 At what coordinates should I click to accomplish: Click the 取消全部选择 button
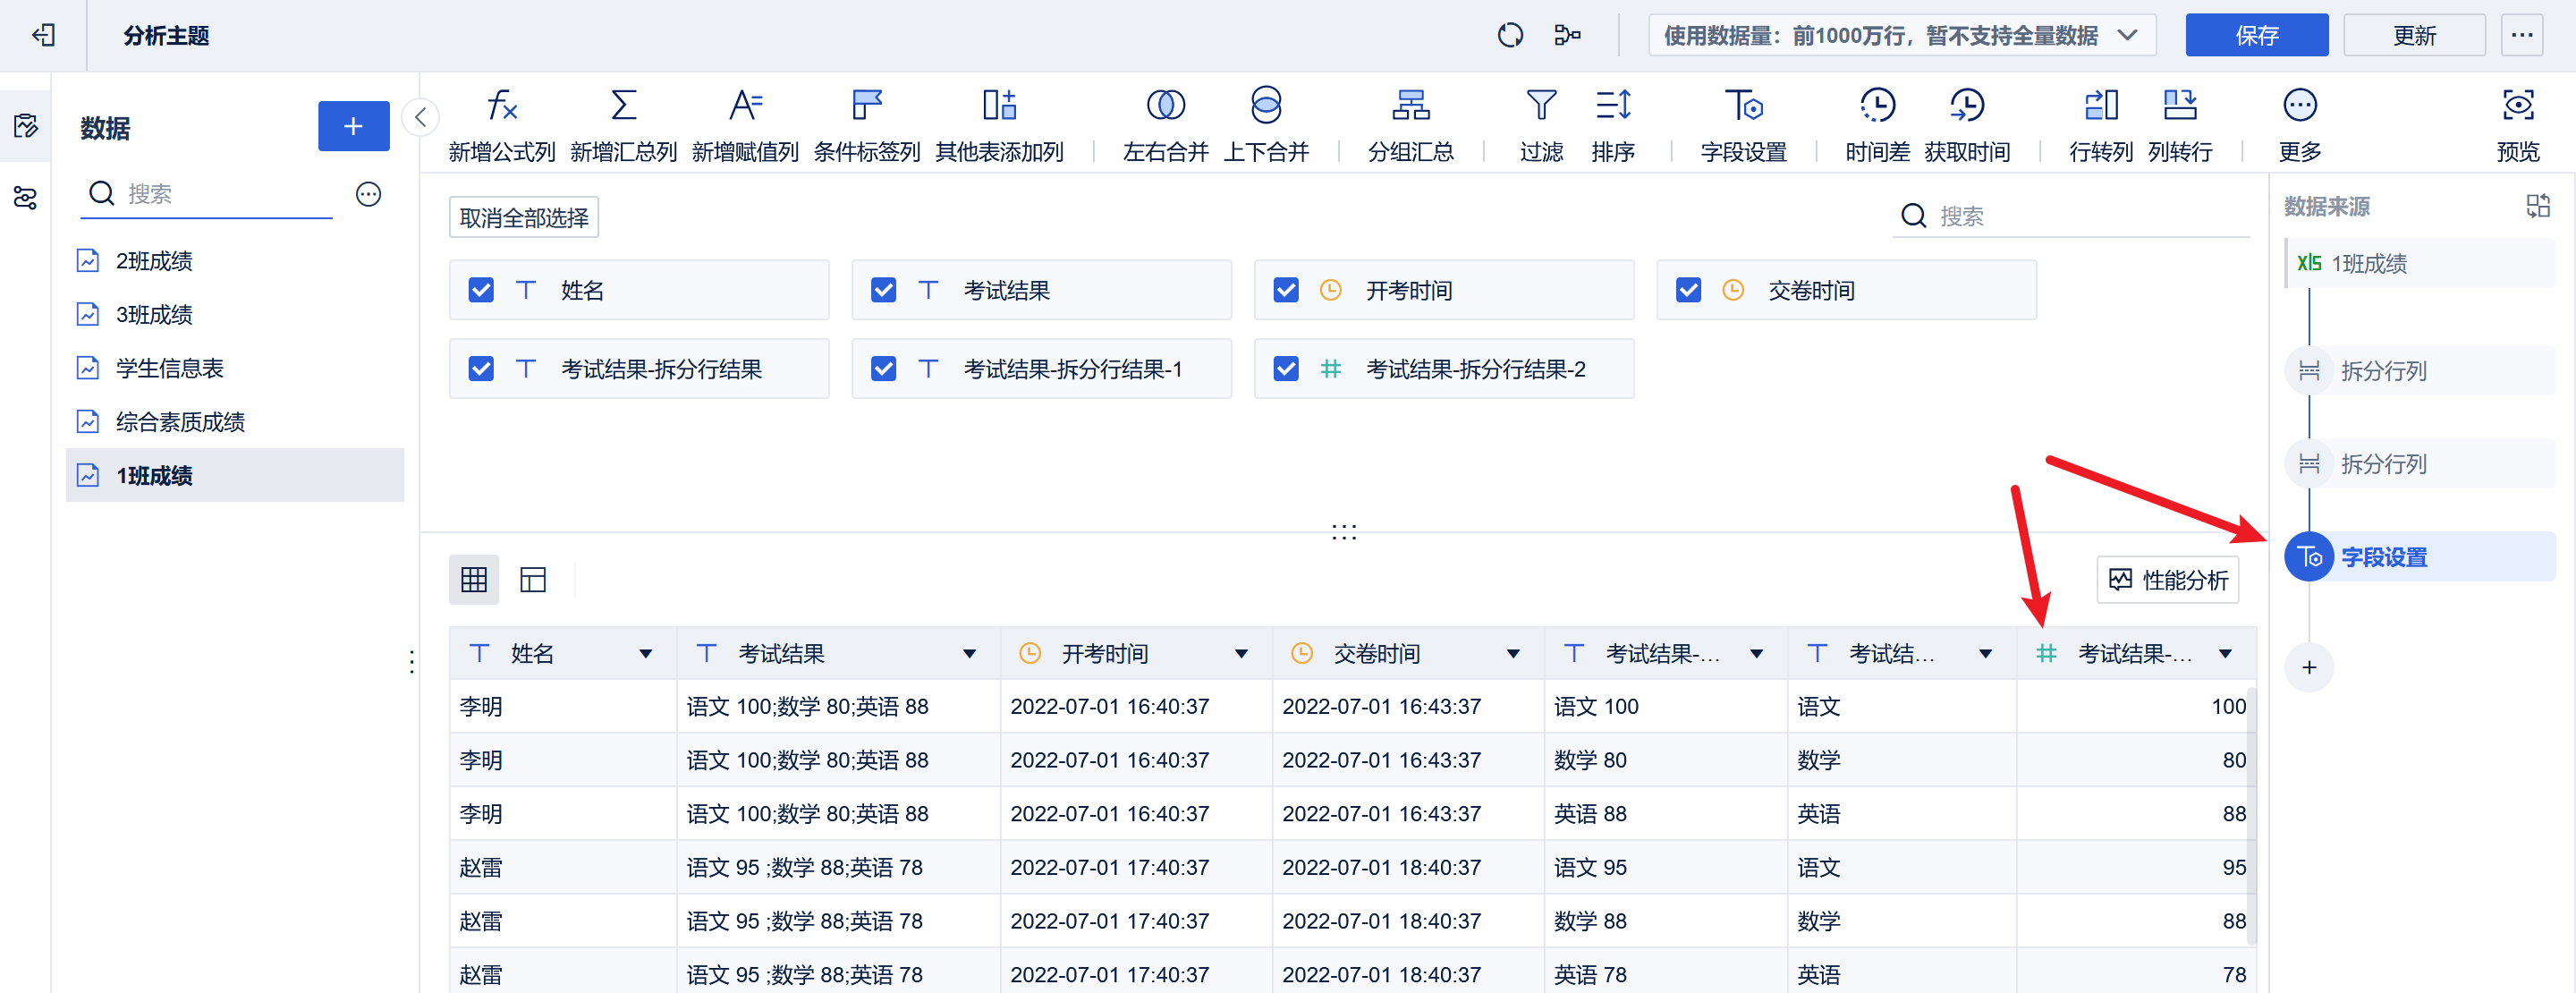524,216
